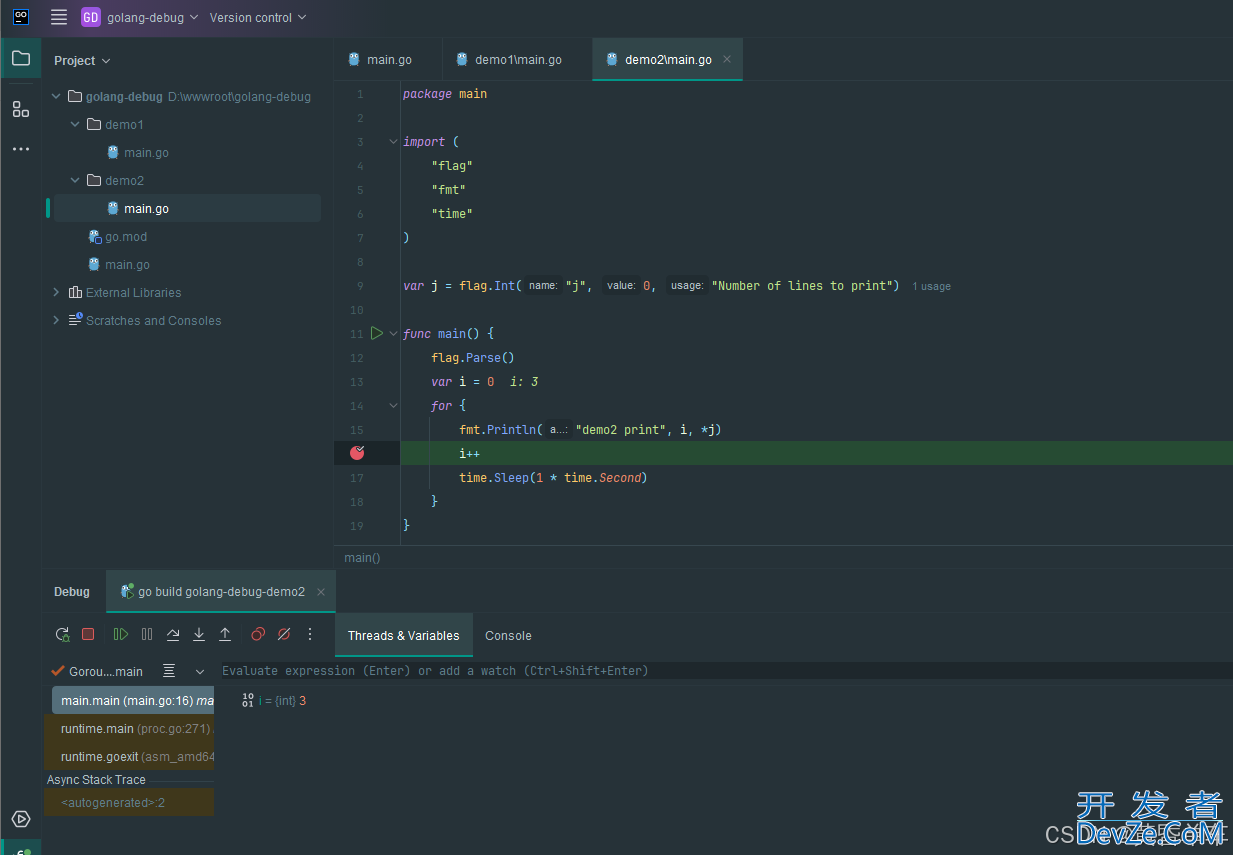Open the golang-debug project dropdown
Screen dimensions: 1233x855
140,17
